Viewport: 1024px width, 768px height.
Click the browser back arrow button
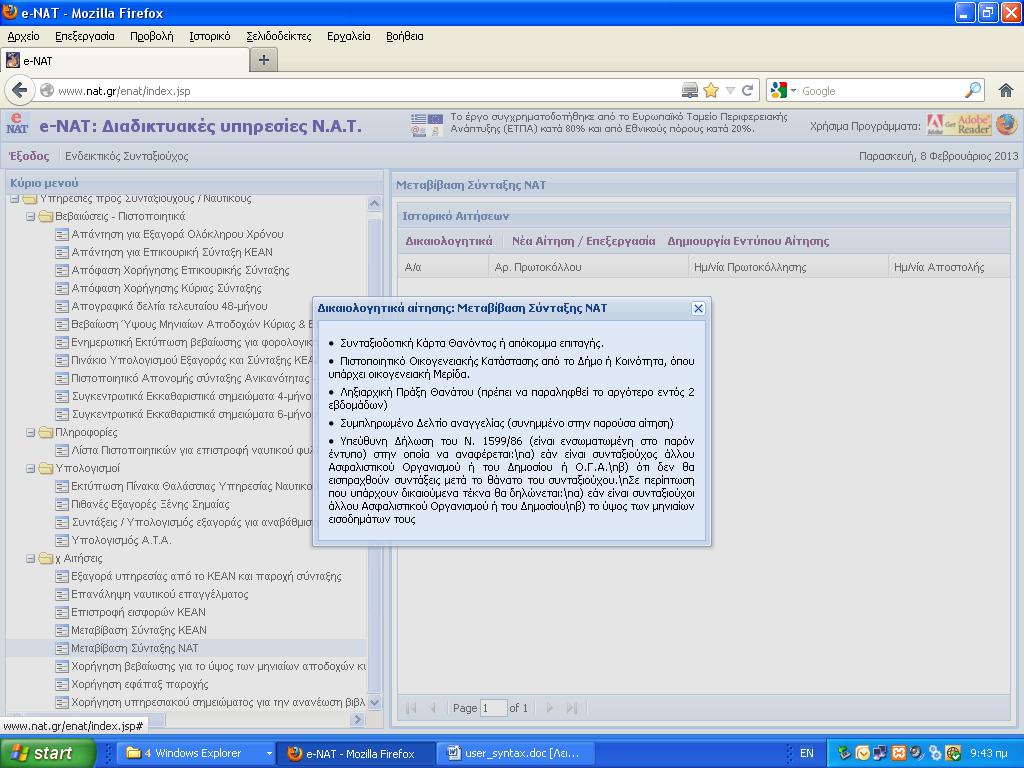[20, 90]
